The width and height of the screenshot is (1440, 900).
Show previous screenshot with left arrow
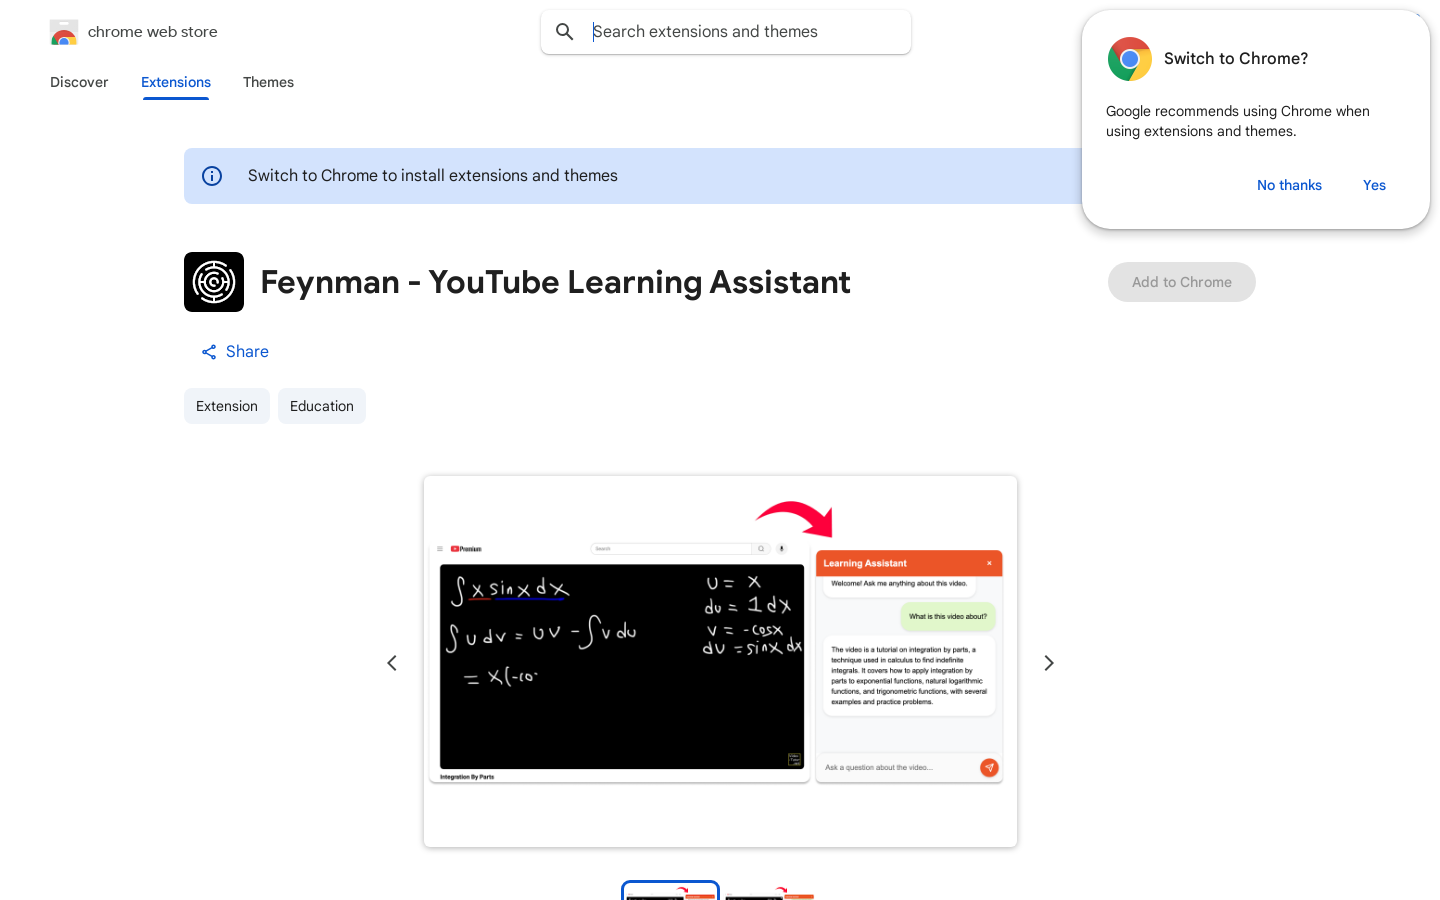392,663
